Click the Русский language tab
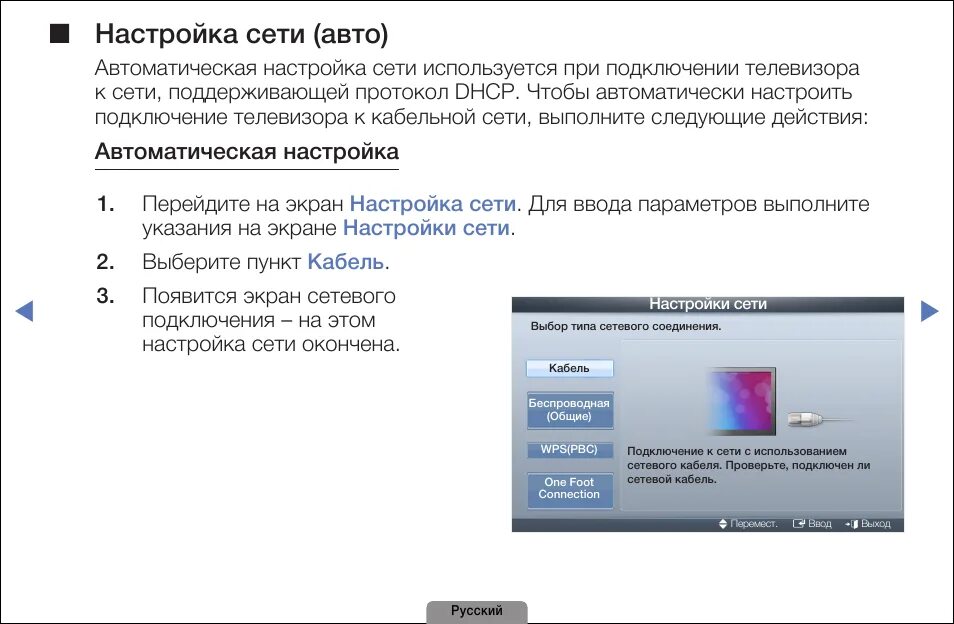The image size is (954, 624). [x=477, y=611]
